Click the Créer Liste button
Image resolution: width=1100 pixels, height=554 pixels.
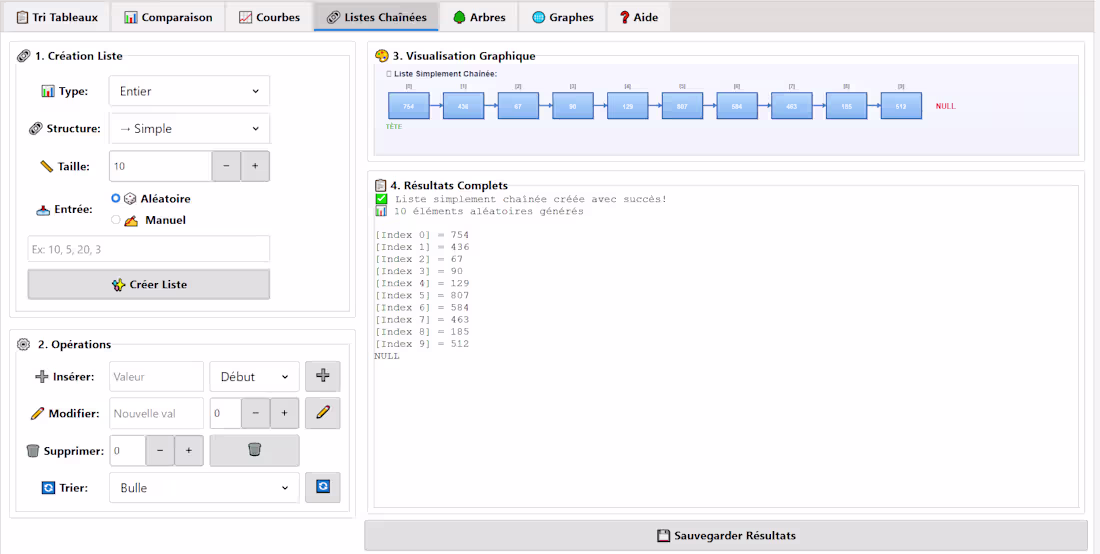(149, 285)
